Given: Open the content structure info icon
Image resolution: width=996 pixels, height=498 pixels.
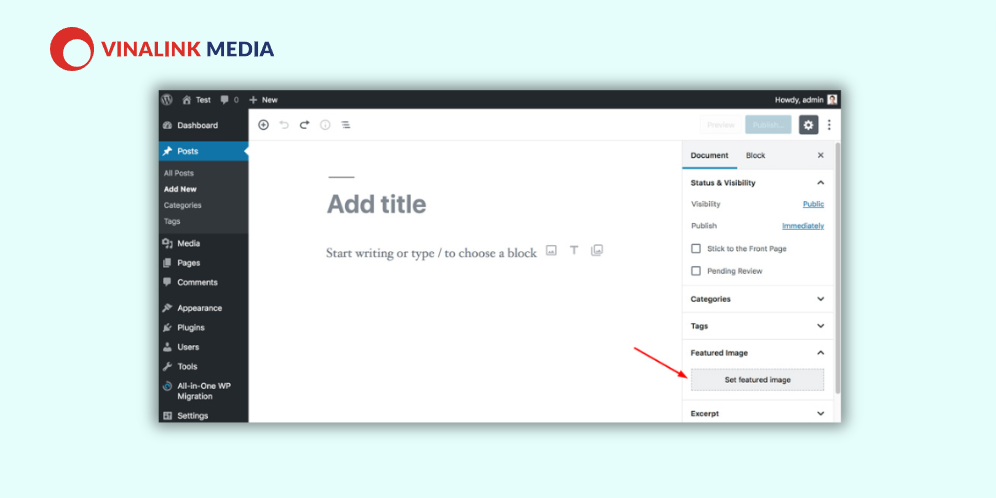Looking at the screenshot, I should click(x=325, y=125).
